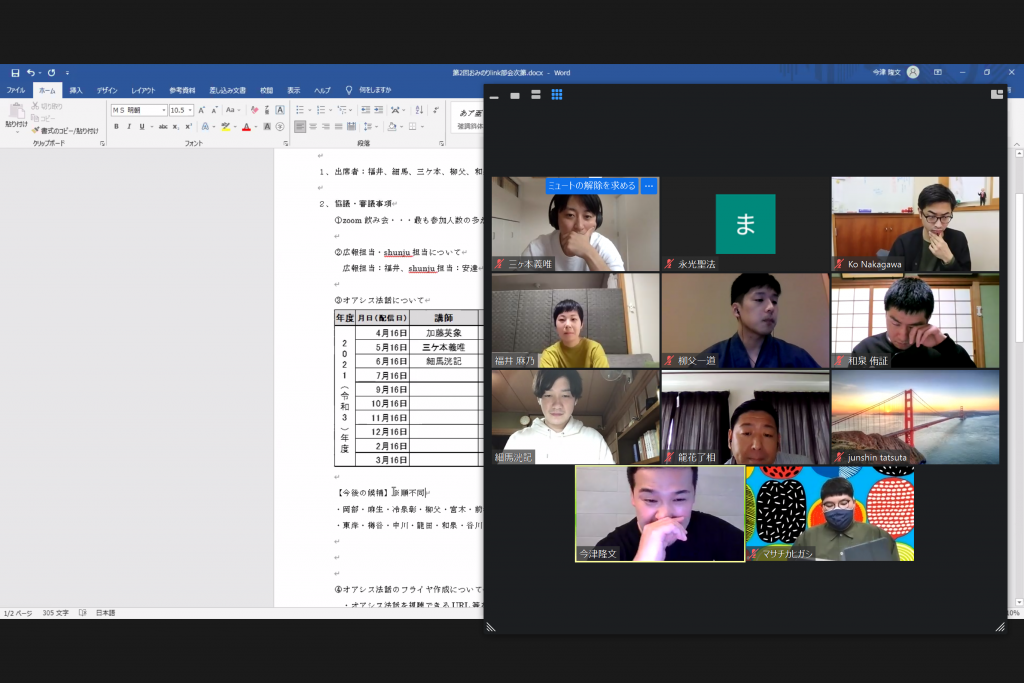Open the 差し込み文書 (Mailings) tab
The image size is (1024, 683).
tap(227, 90)
